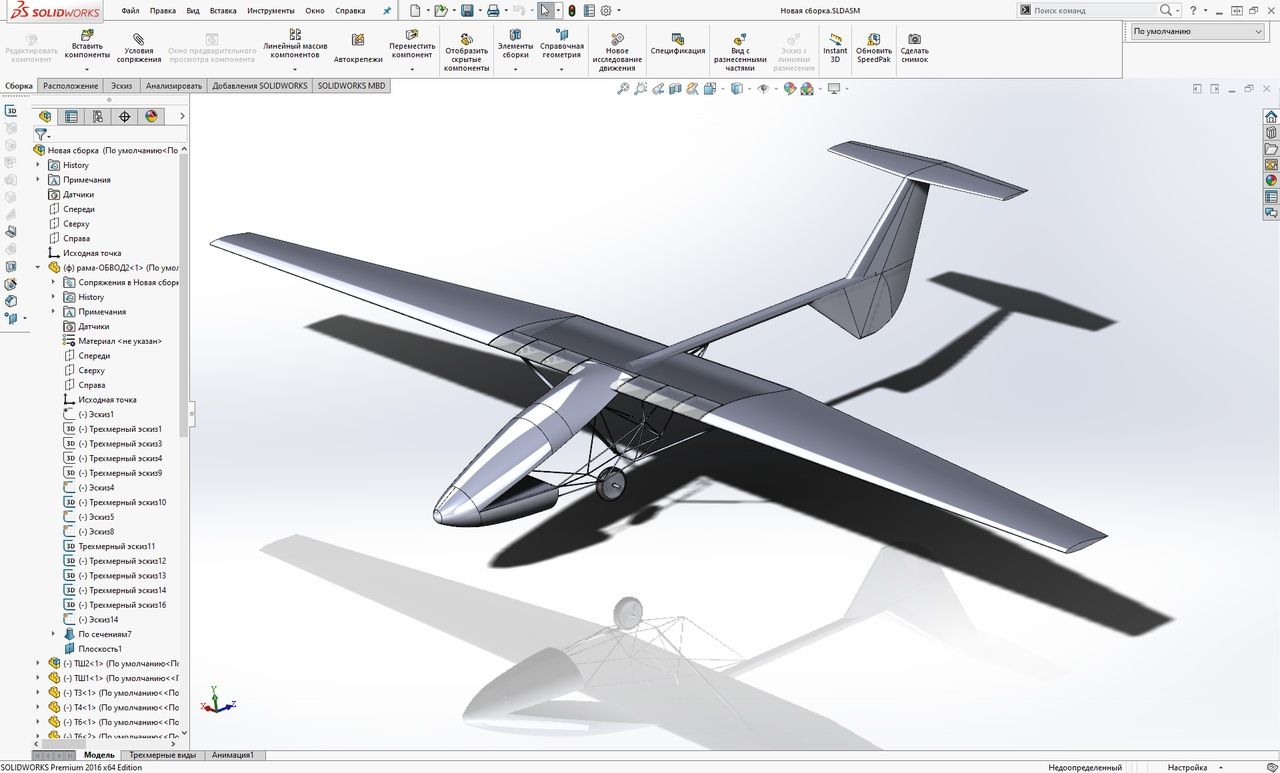Click the Appearances color ball in right pane
Screen dimensions: 1280x773
click(x=1271, y=181)
